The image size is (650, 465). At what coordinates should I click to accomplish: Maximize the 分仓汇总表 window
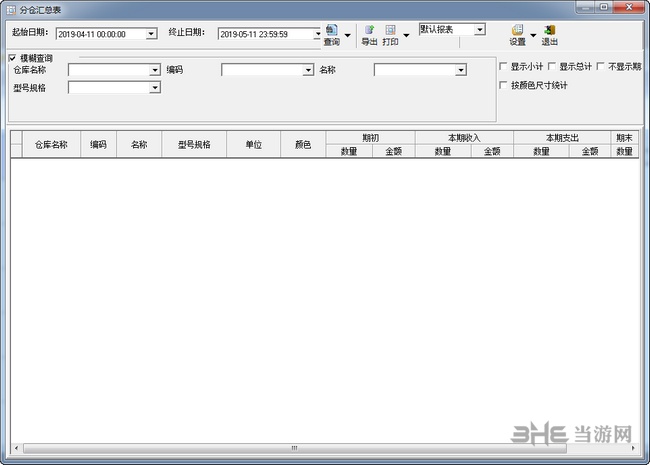[x=604, y=7]
